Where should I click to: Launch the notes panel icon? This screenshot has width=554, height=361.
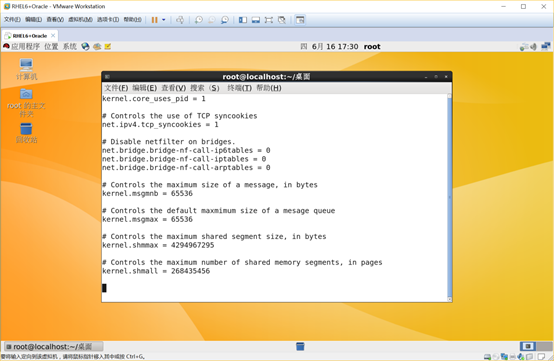pos(107,47)
